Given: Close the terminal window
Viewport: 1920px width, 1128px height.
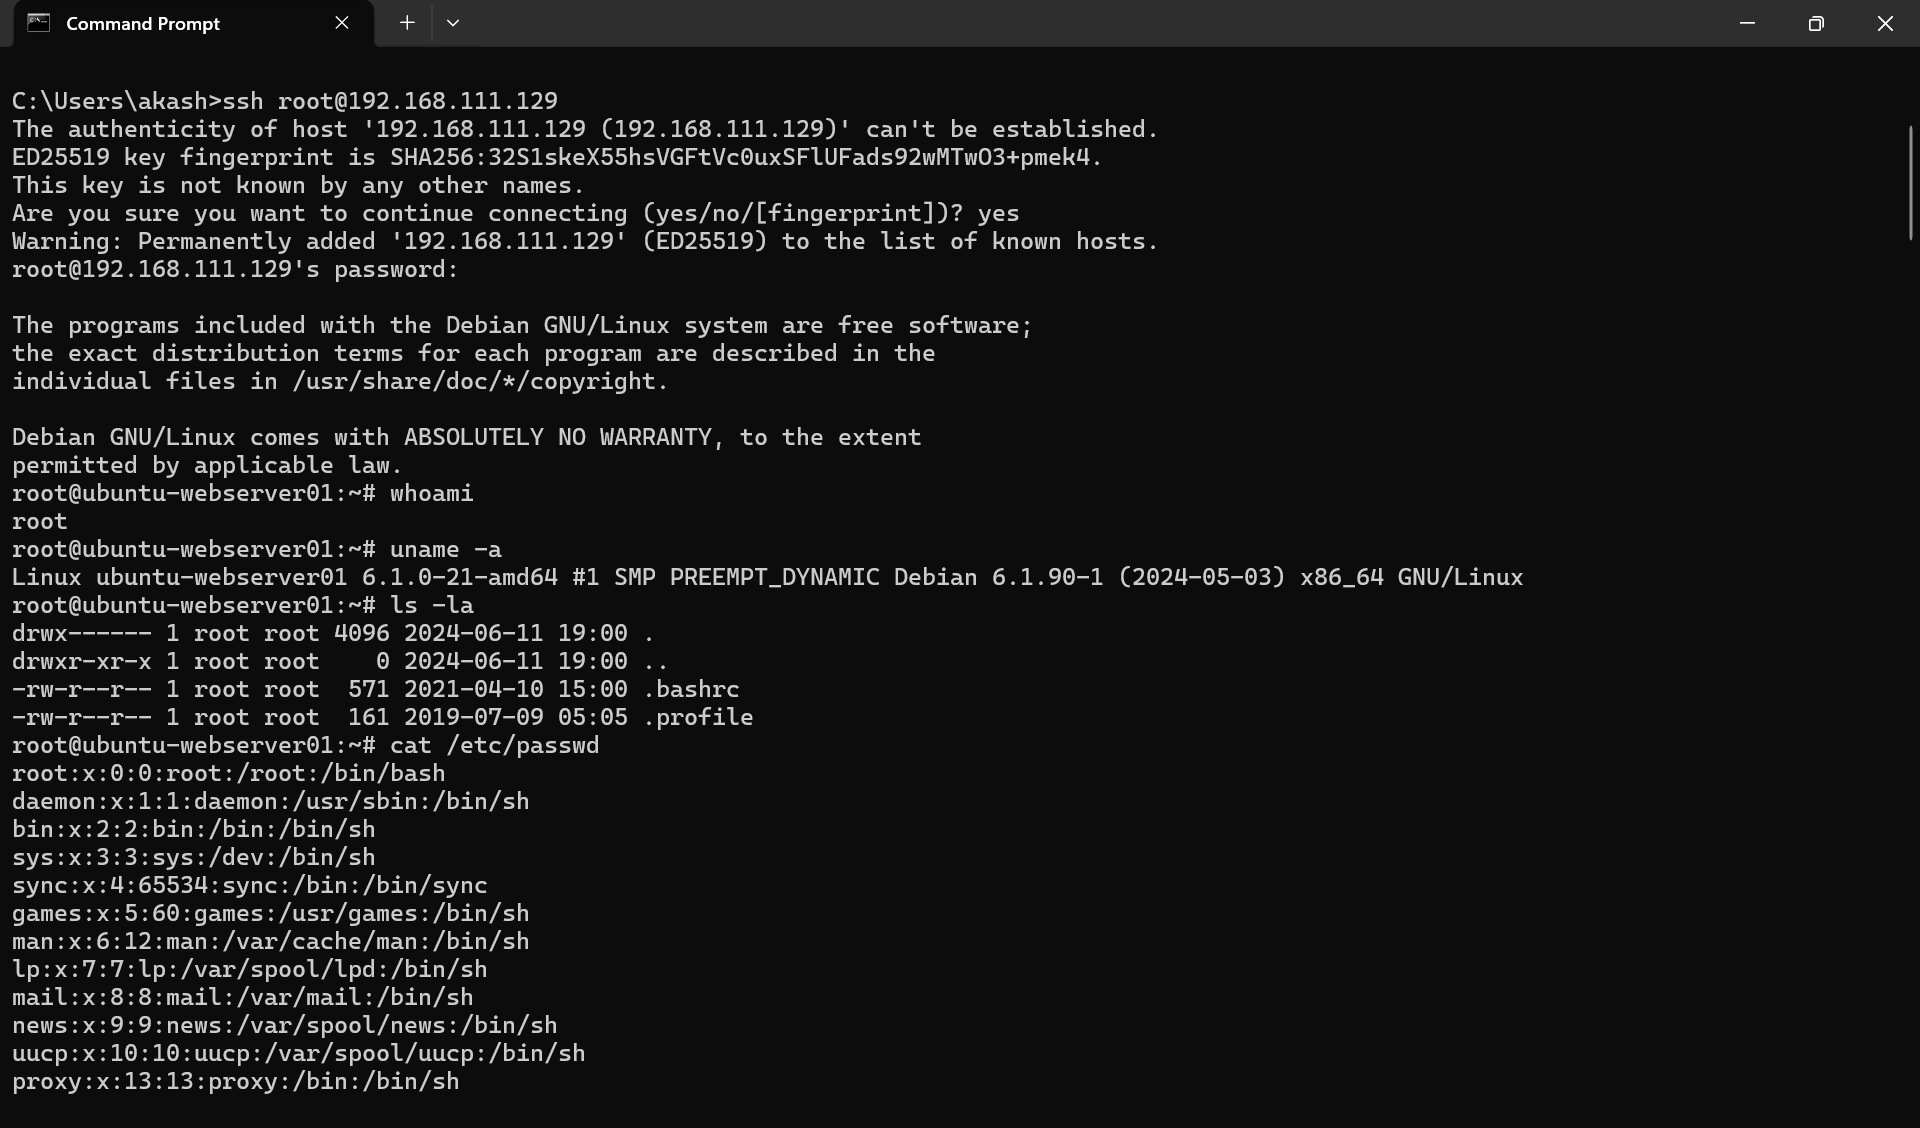Looking at the screenshot, I should coord(1885,23).
